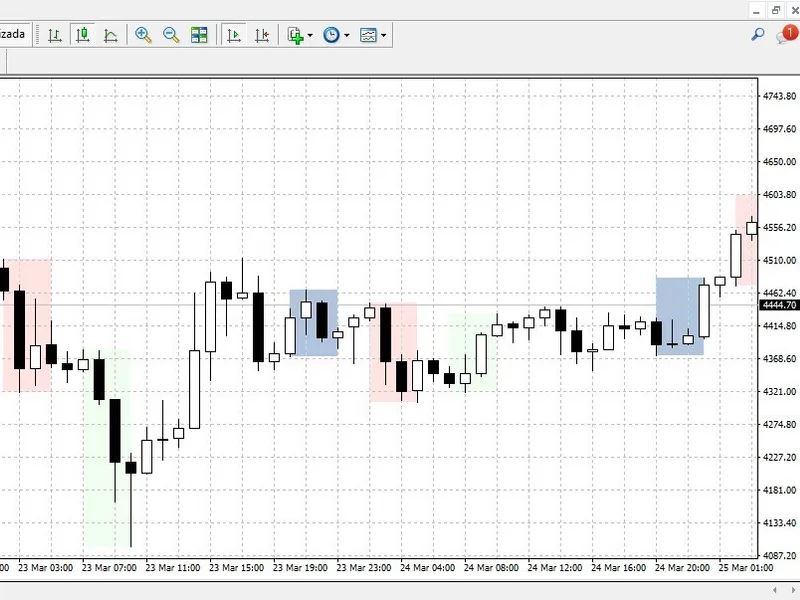Image resolution: width=800 pixels, height=600 pixels.
Task: Zoom in on the chart
Action: click(143, 35)
